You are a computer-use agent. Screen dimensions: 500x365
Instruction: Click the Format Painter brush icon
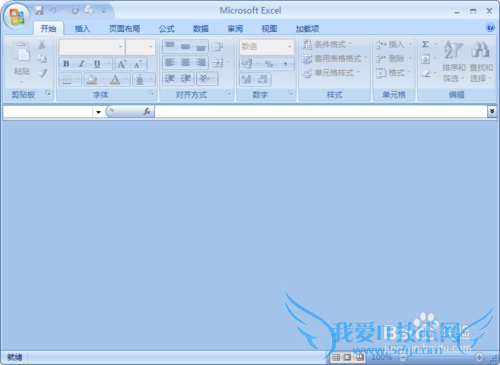pos(42,73)
